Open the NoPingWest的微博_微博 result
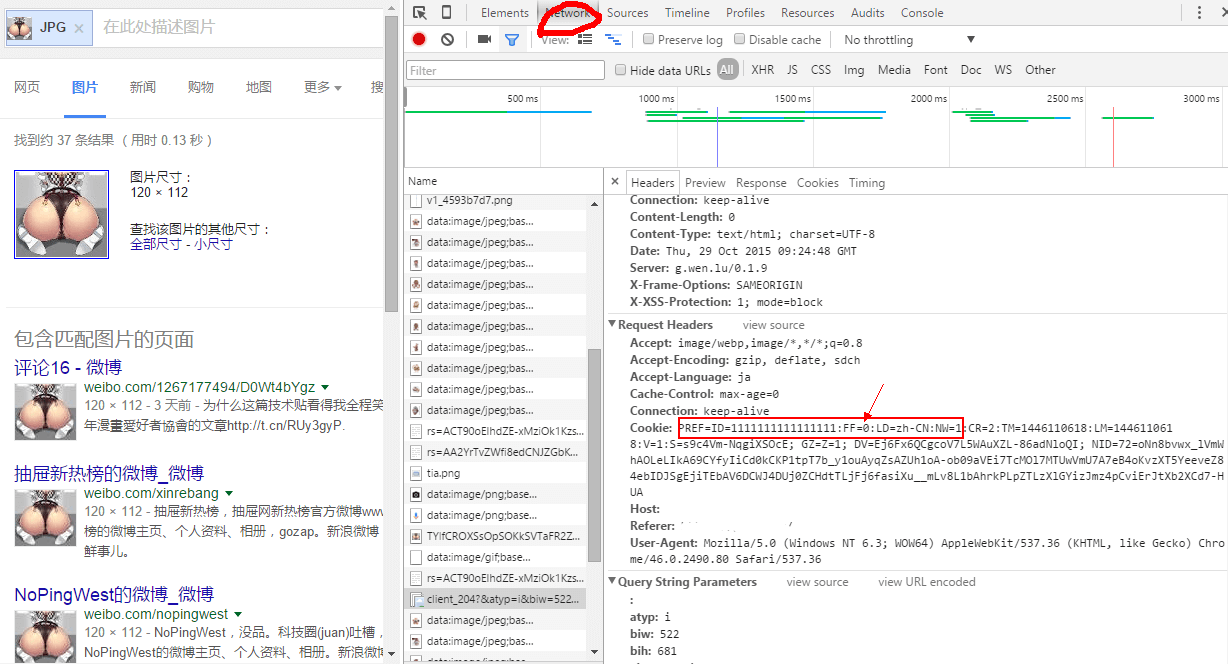This screenshot has width=1228, height=664. (114, 595)
